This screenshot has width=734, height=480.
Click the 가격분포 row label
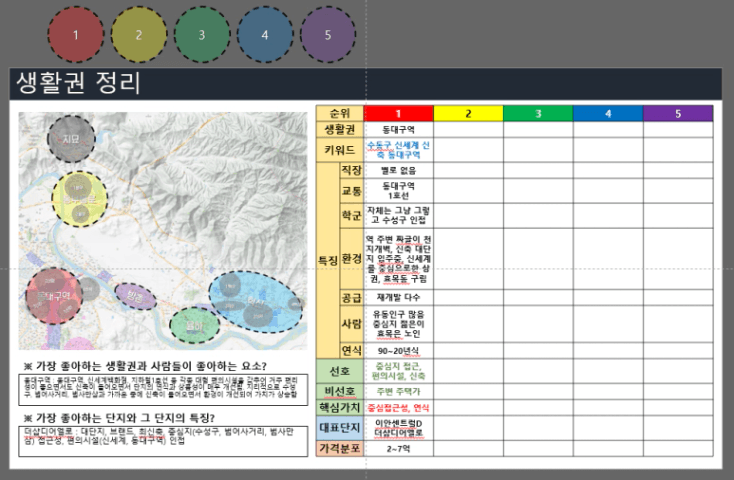[x=340, y=449]
